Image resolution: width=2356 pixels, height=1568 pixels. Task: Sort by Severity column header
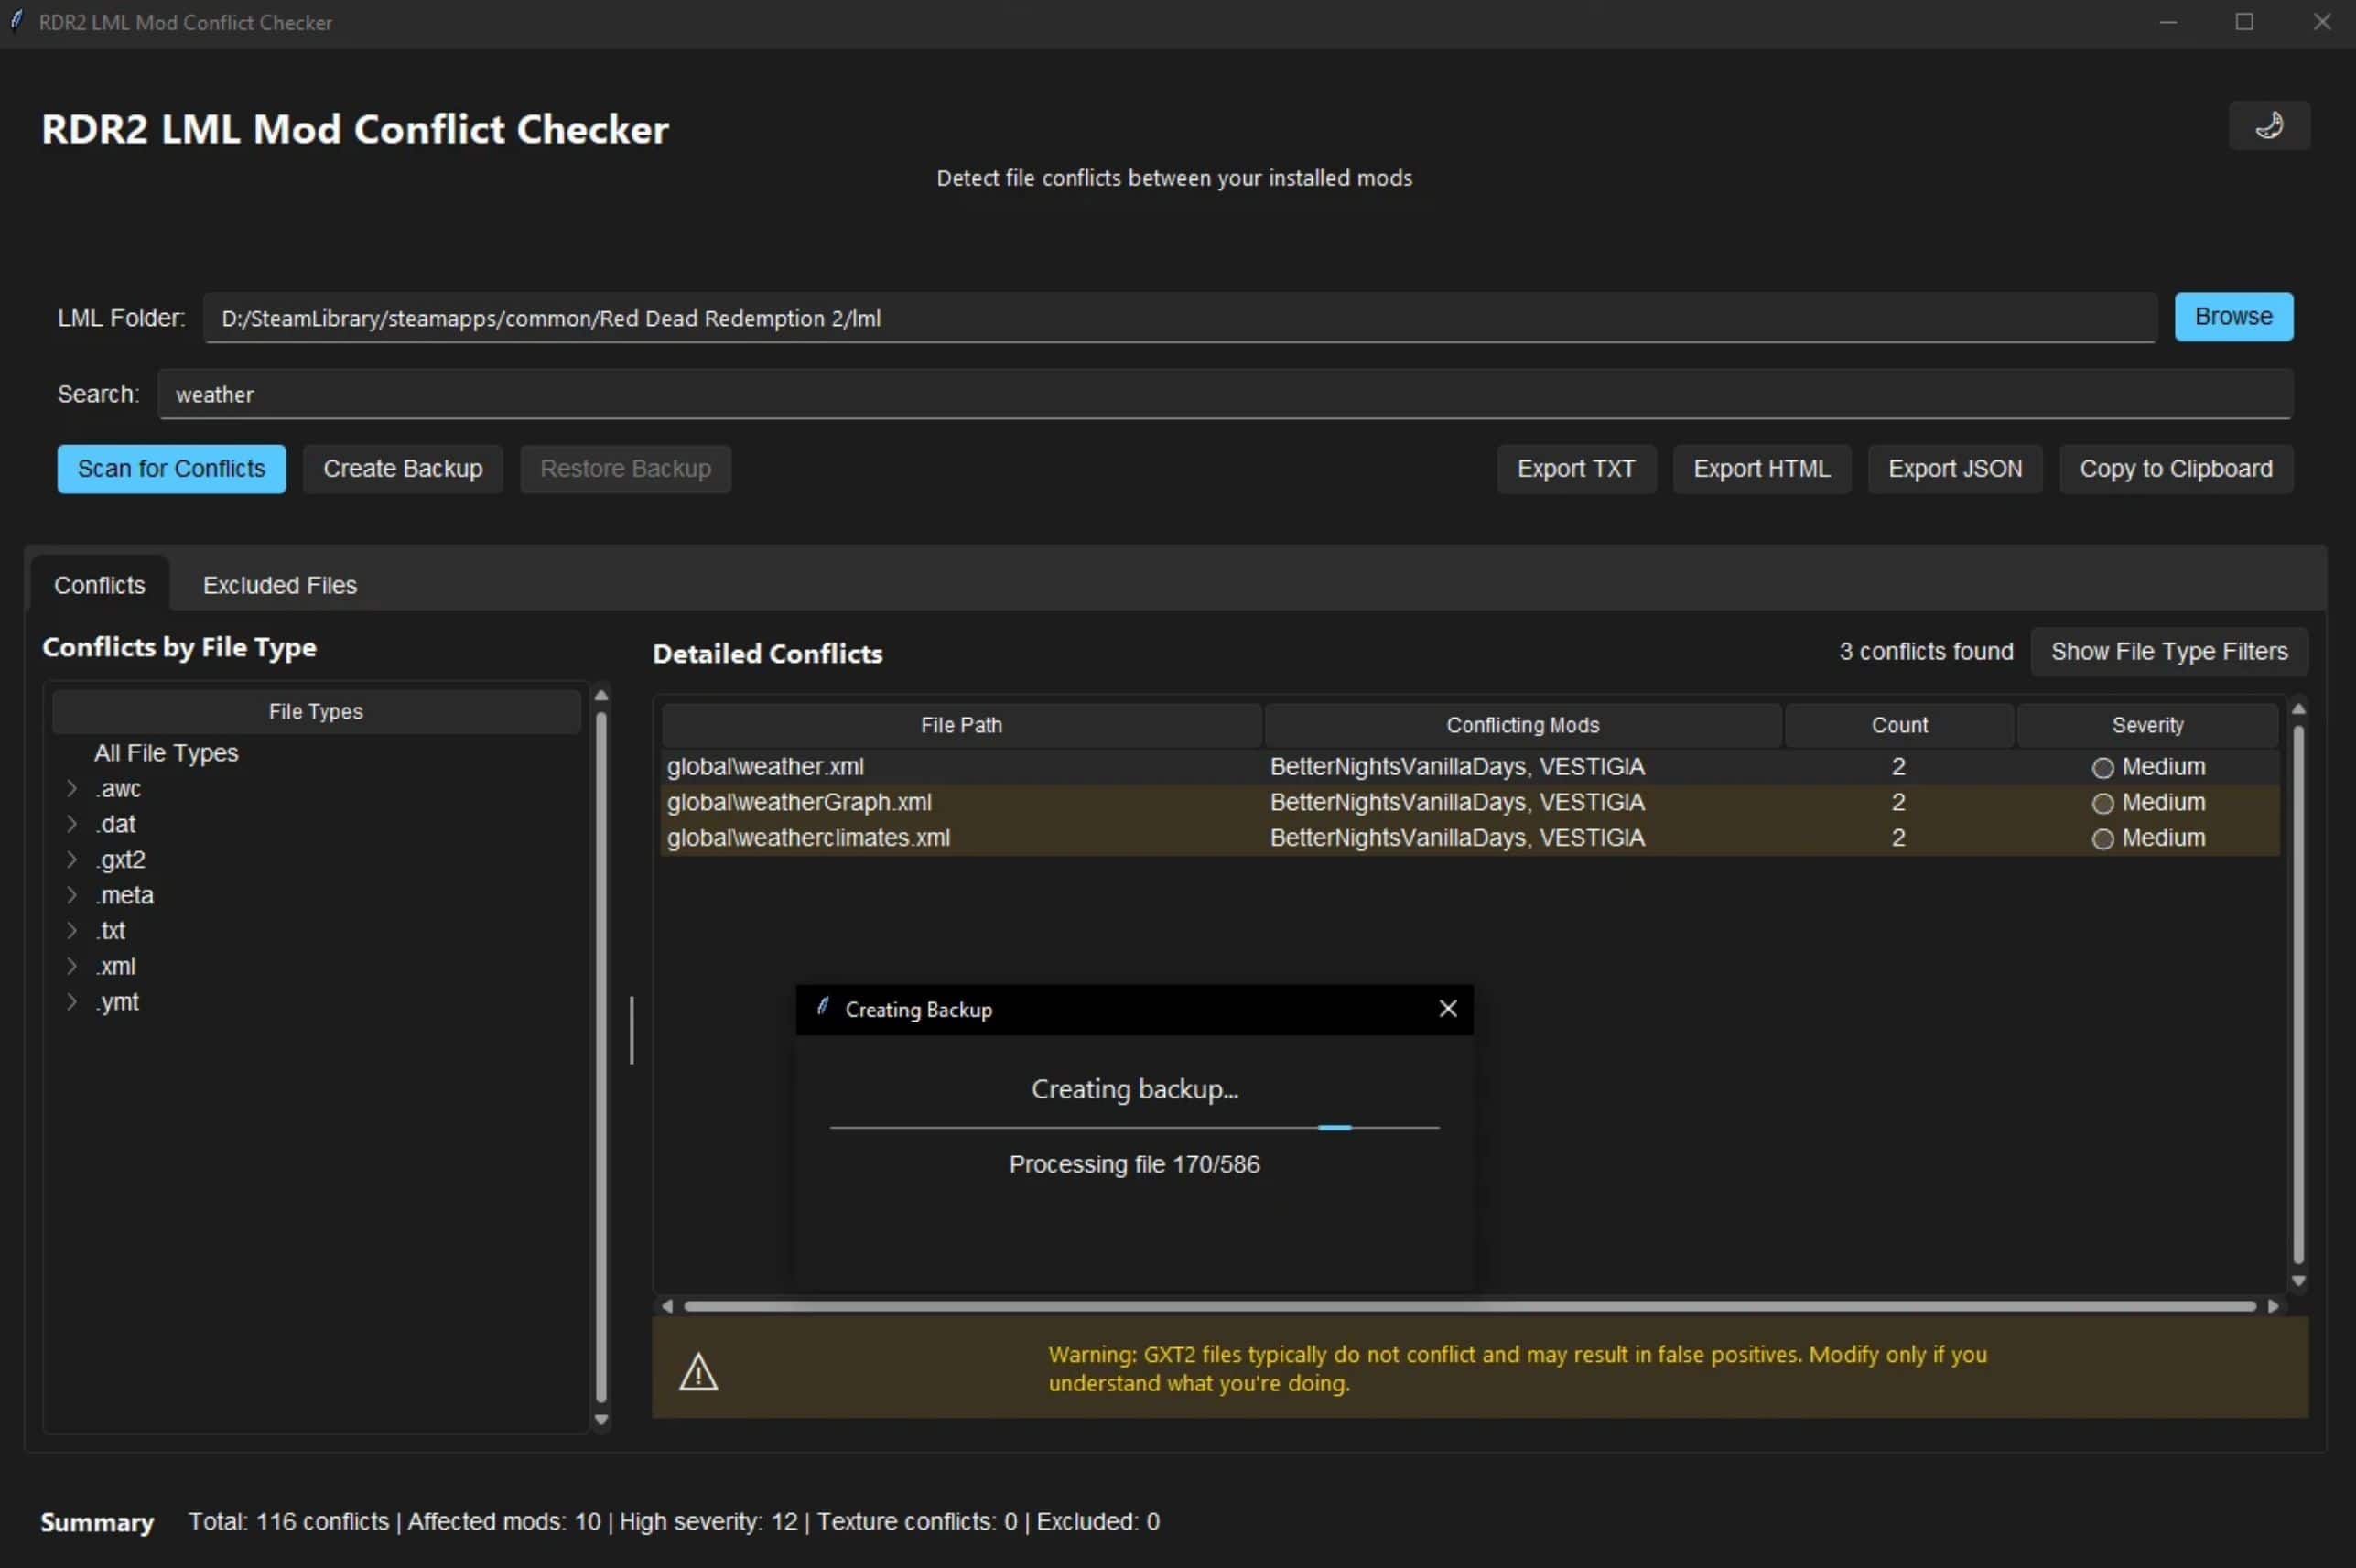[x=2147, y=725]
